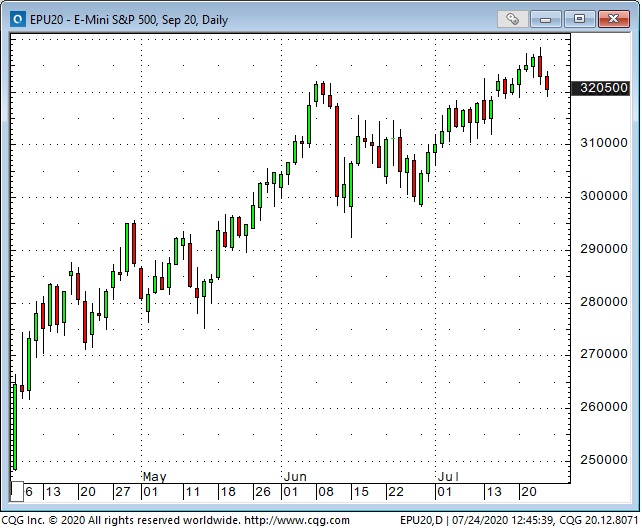Click the date label 11 under May
This screenshot has height=528, width=642.
pyautogui.click(x=192, y=492)
